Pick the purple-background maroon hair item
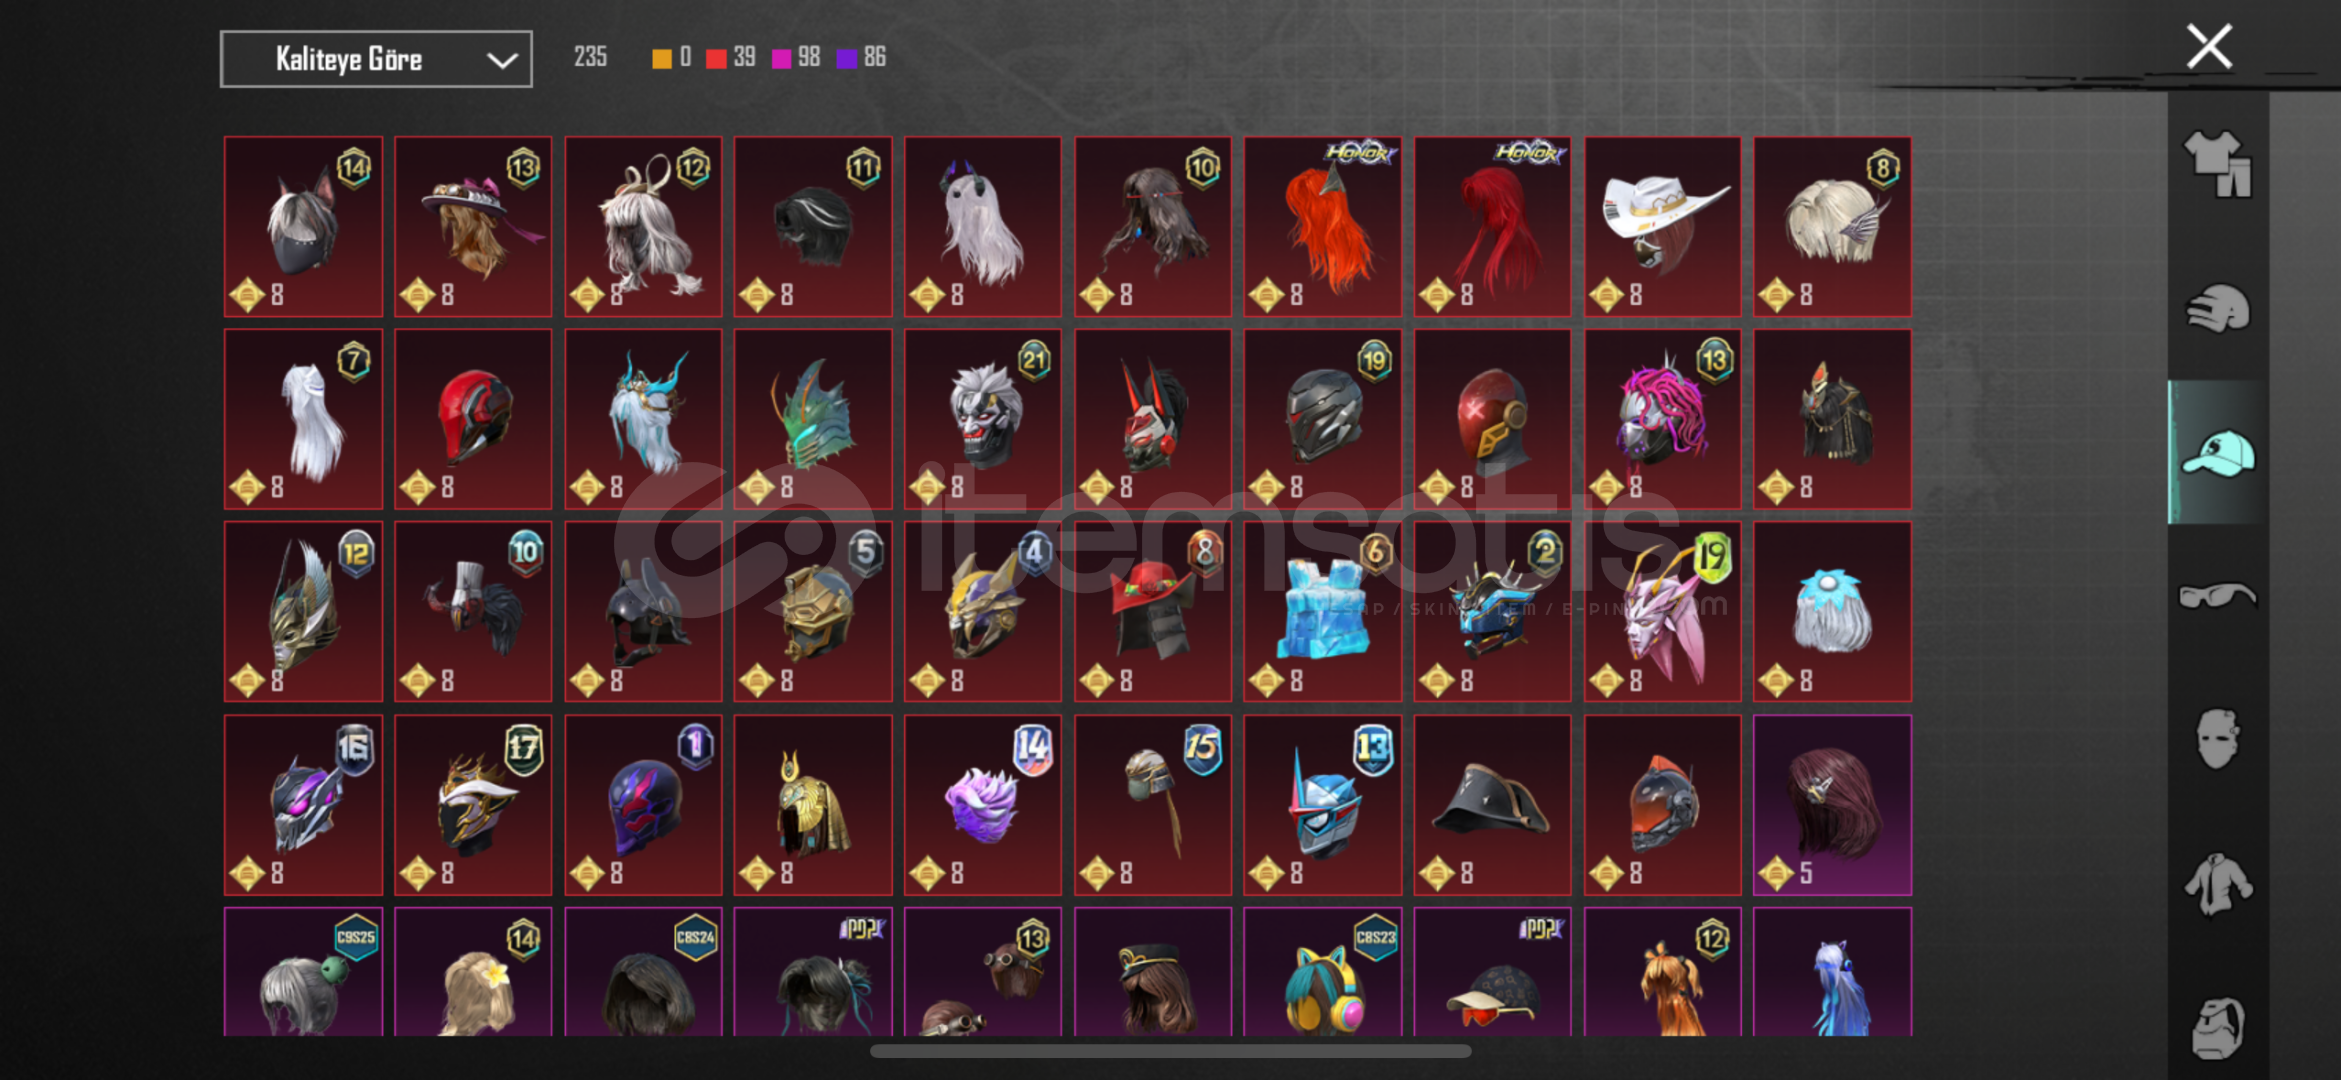2341x1080 pixels. click(1833, 804)
